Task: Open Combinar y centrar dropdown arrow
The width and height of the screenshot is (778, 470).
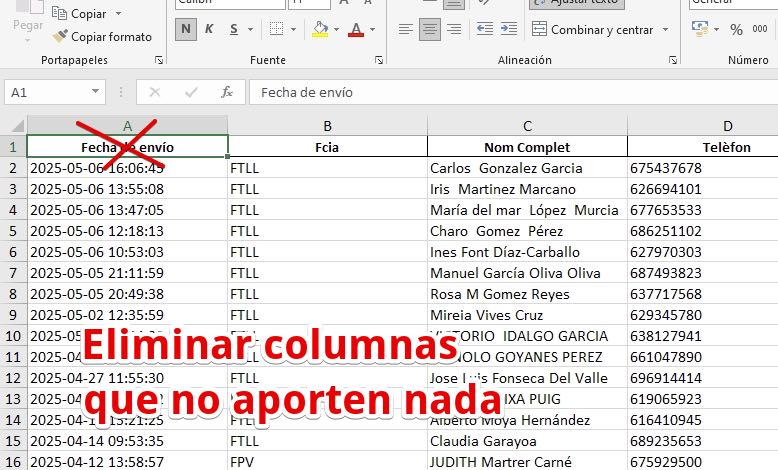Action: pos(665,30)
